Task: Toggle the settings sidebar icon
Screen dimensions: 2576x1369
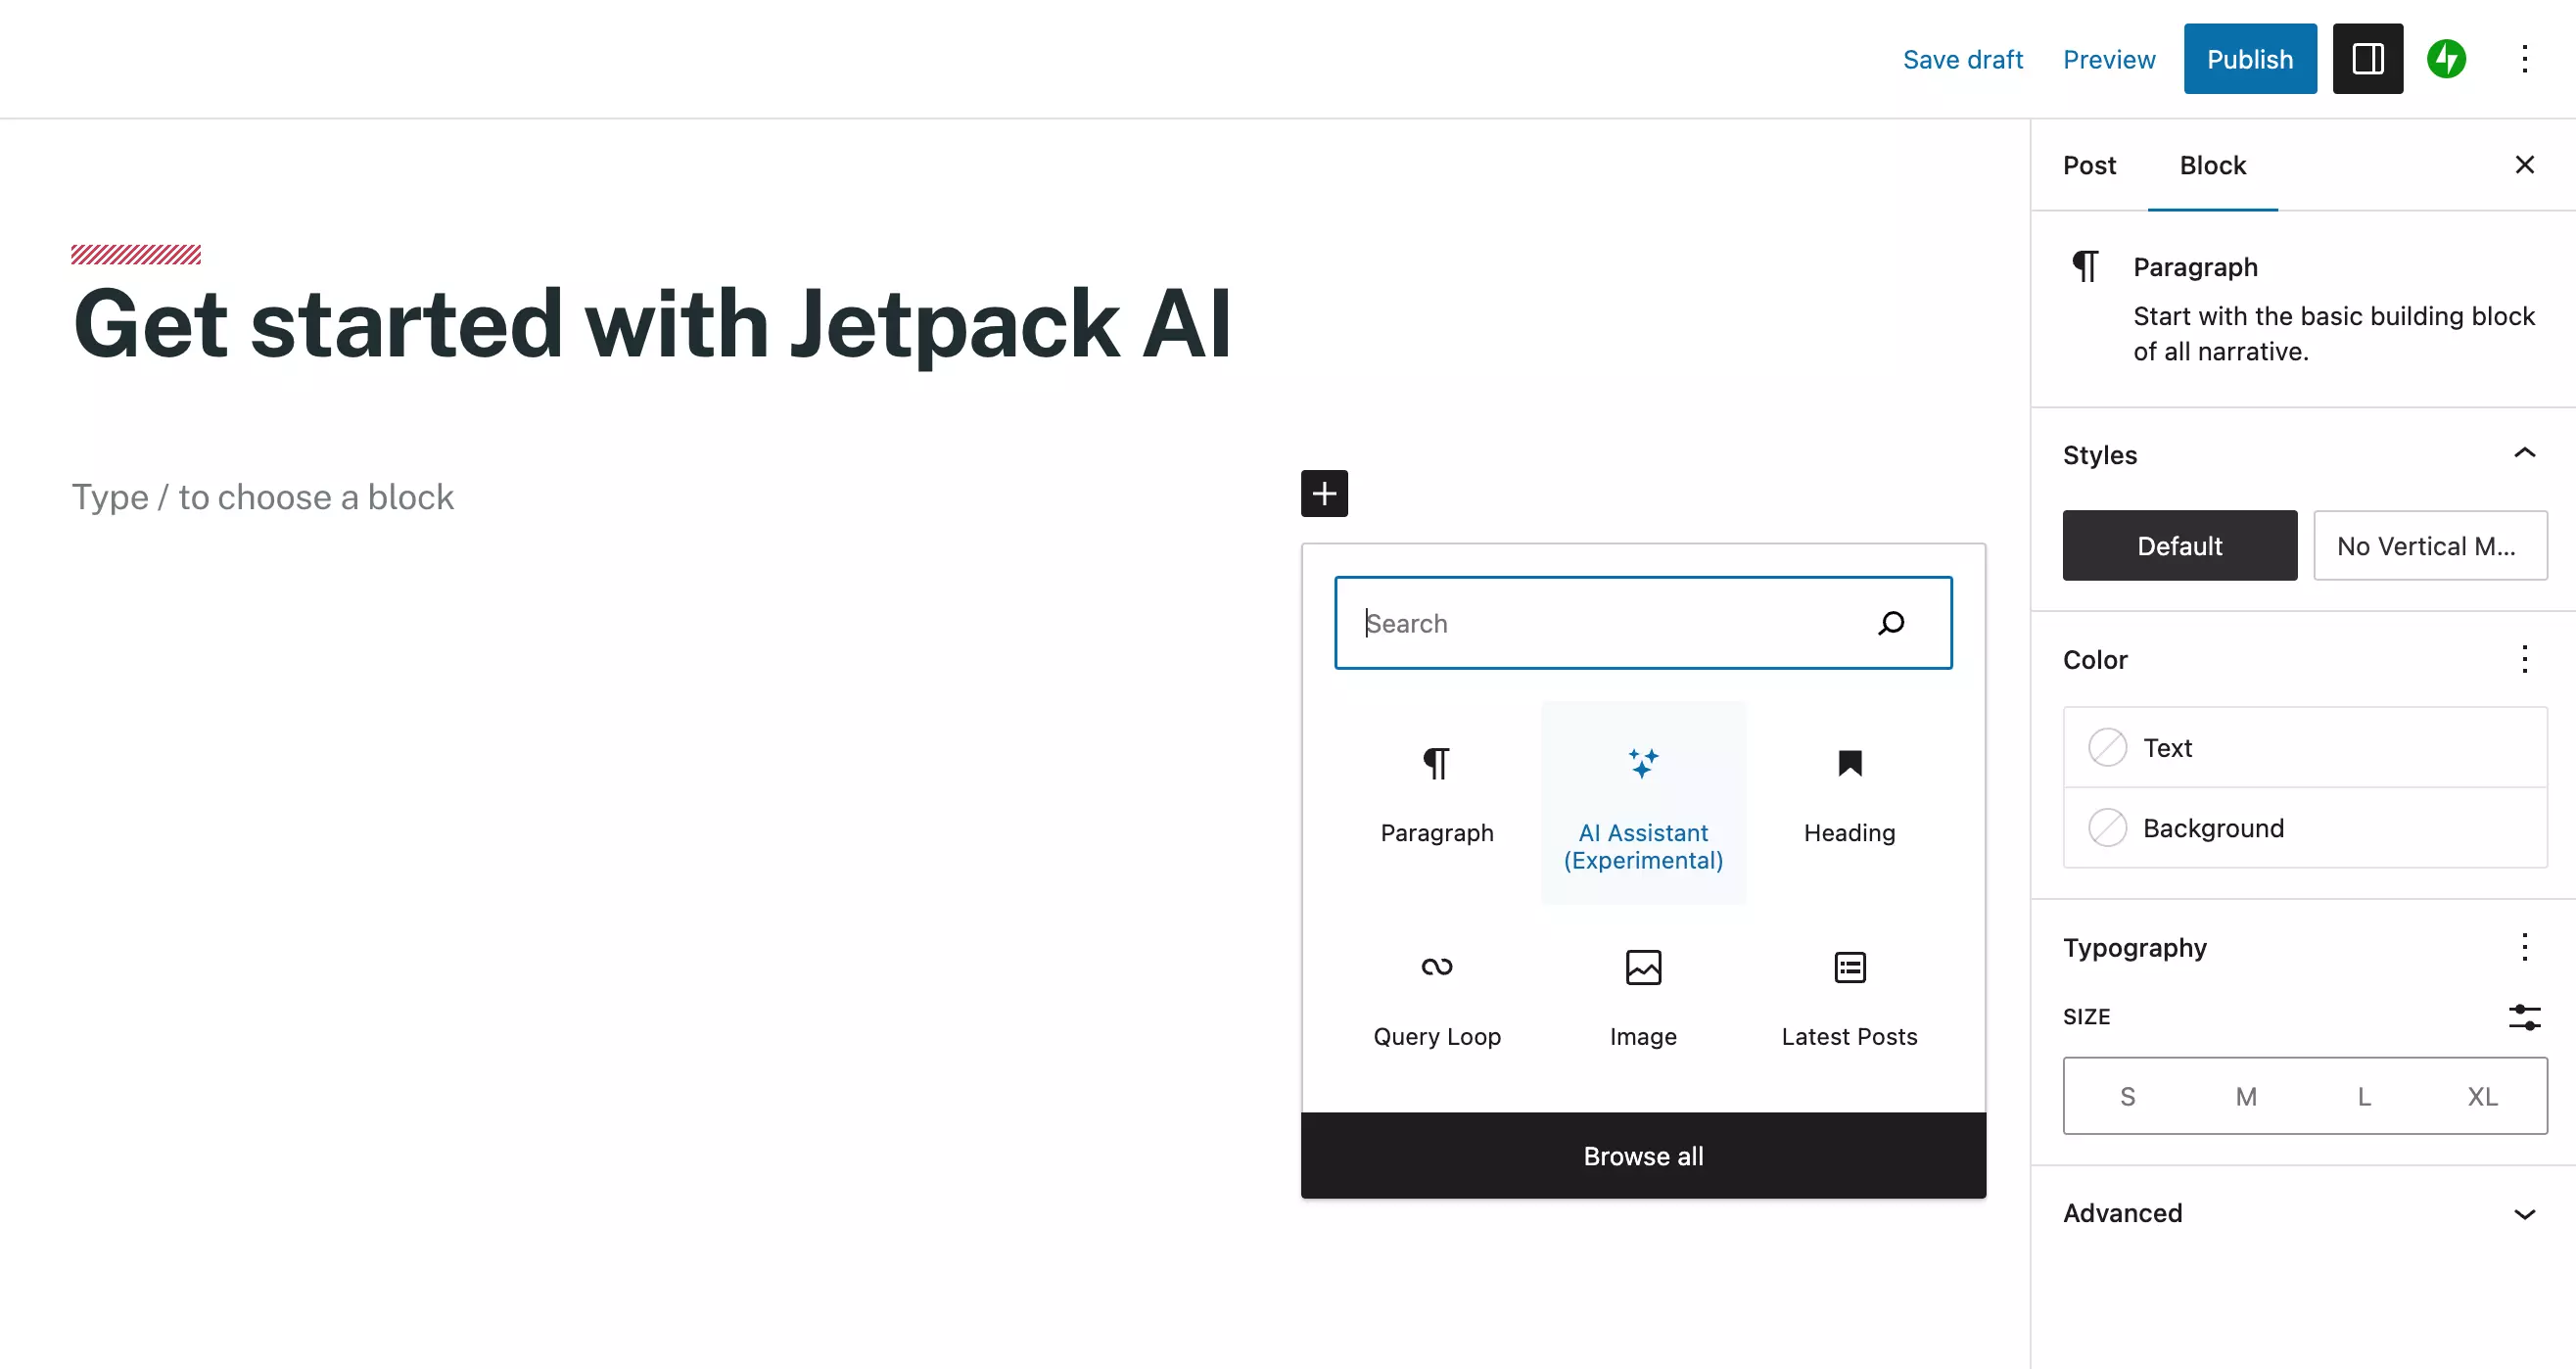Action: point(2367,59)
